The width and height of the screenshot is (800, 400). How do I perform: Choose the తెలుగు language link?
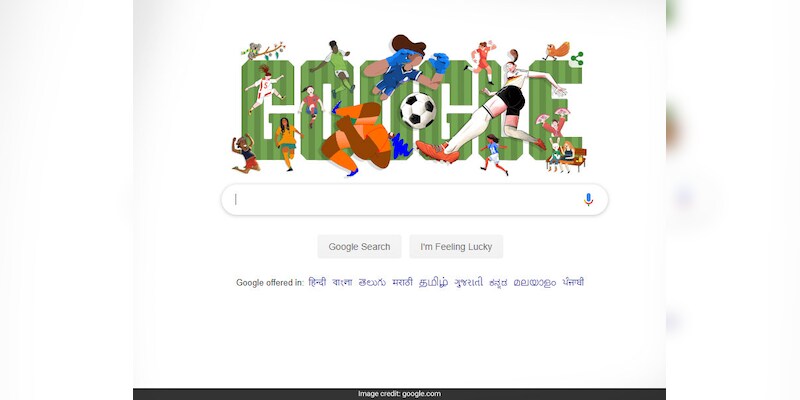(372, 282)
